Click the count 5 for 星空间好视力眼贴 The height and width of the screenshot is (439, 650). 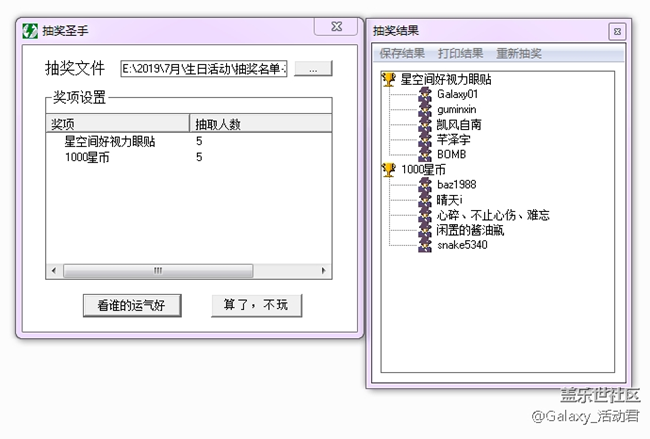click(199, 141)
